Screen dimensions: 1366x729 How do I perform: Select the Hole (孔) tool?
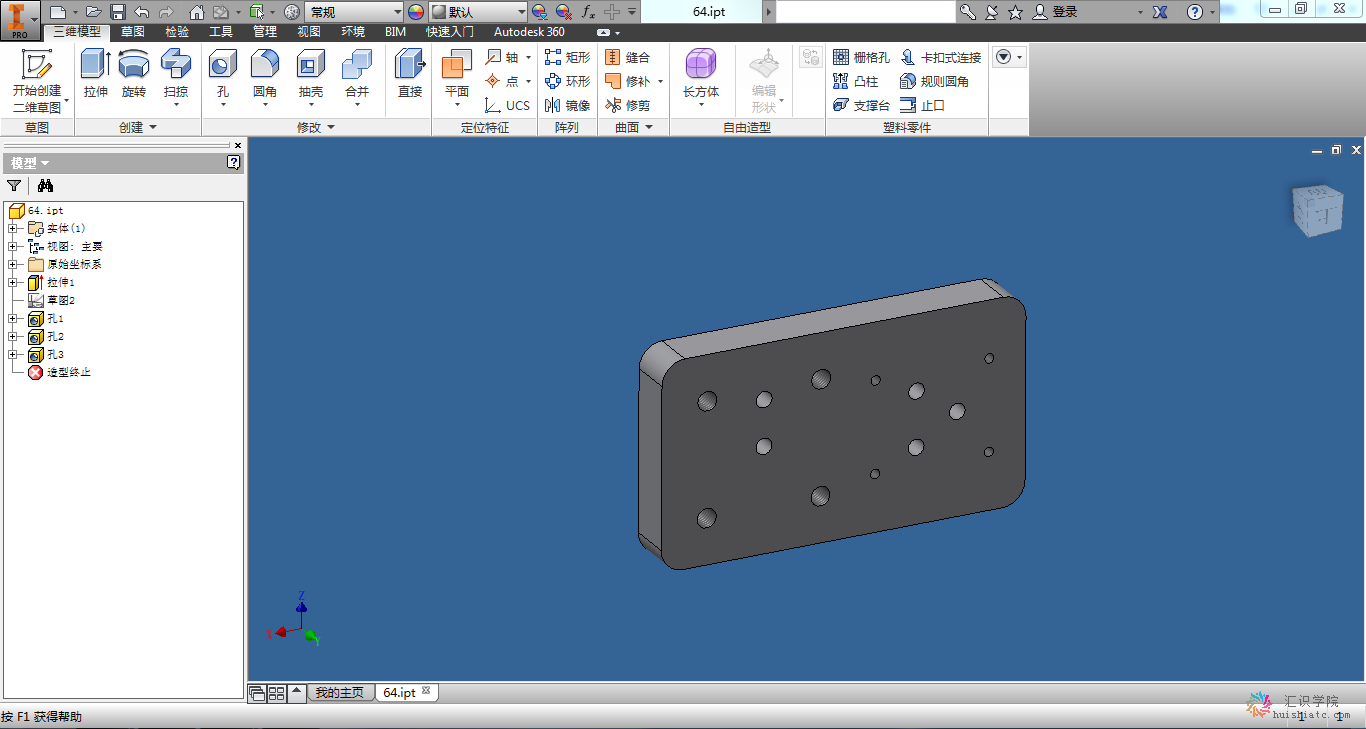pos(222,77)
